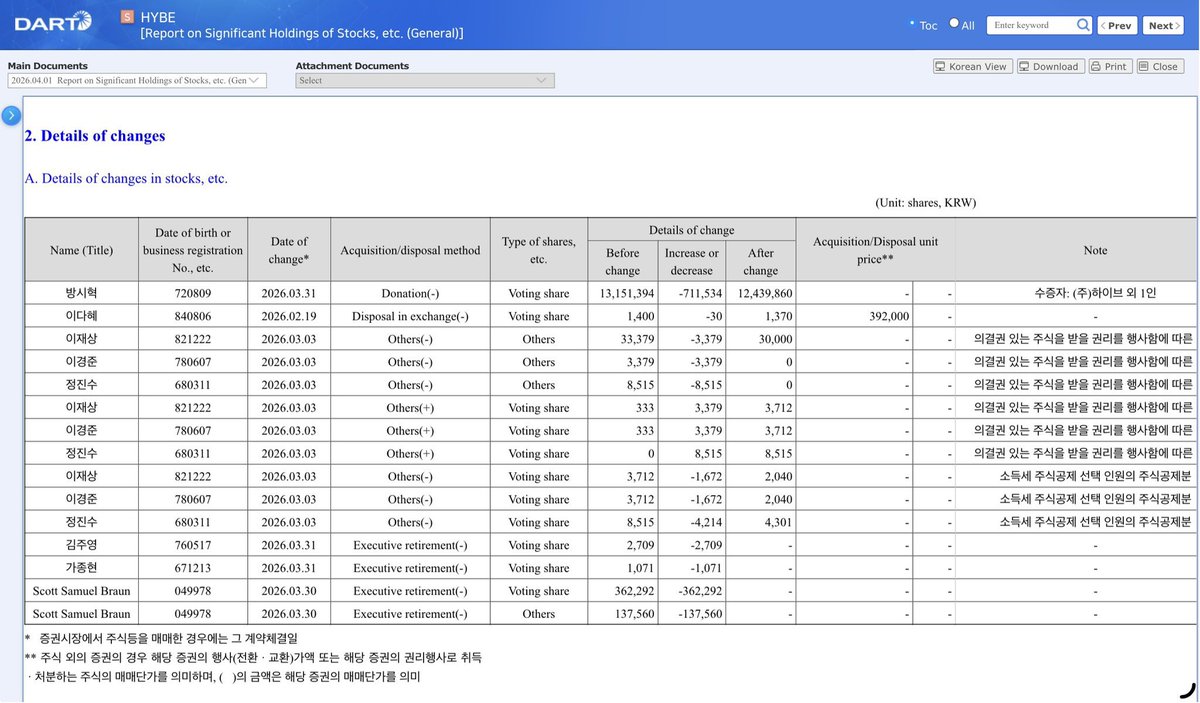Click the 720809 birth date cell

tap(192, 293)
